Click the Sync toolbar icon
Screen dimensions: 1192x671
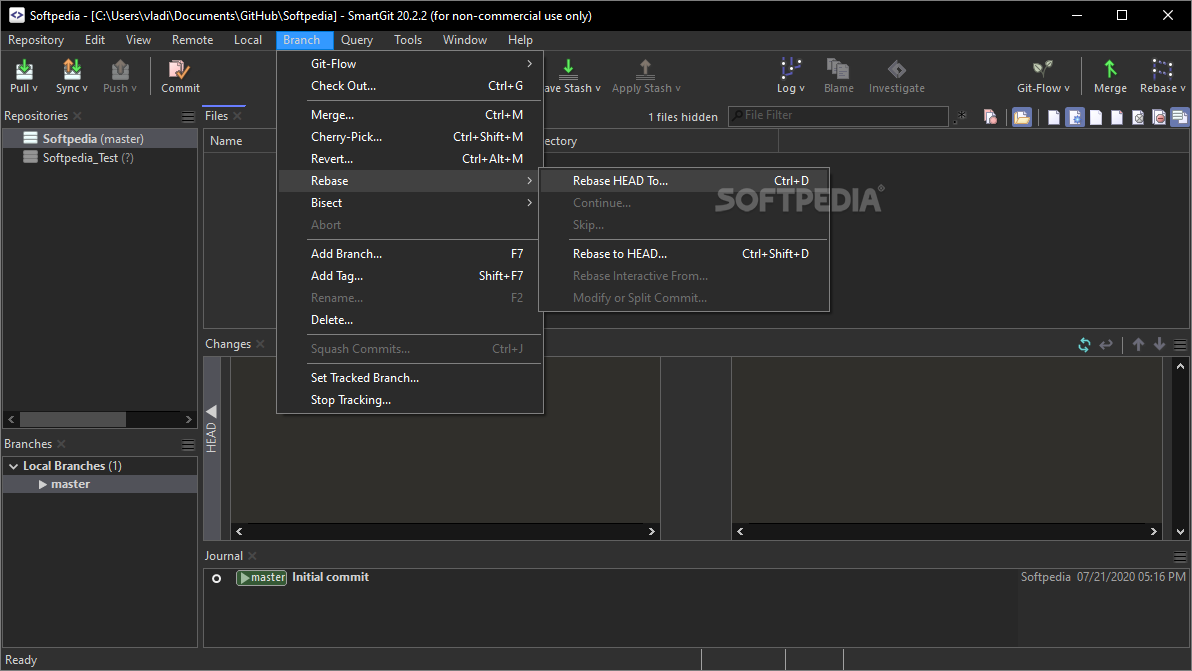point(71,69)
